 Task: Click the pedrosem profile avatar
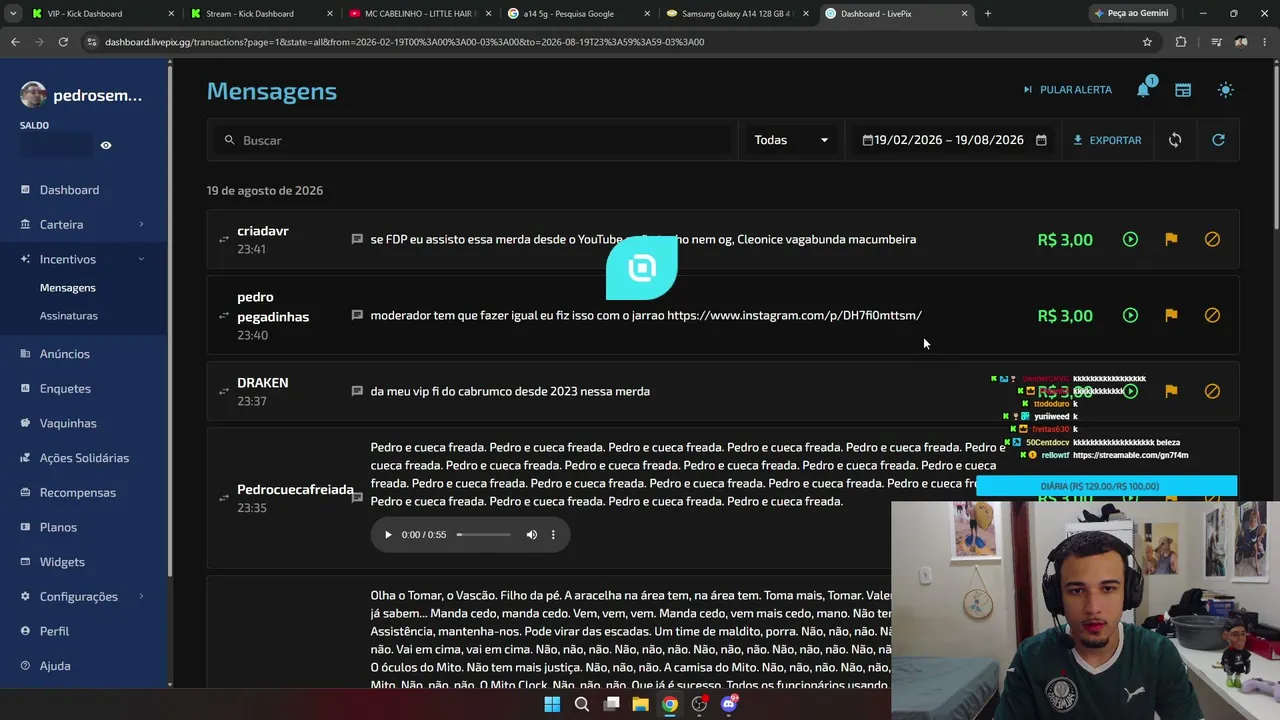click(x=33, y=95)
